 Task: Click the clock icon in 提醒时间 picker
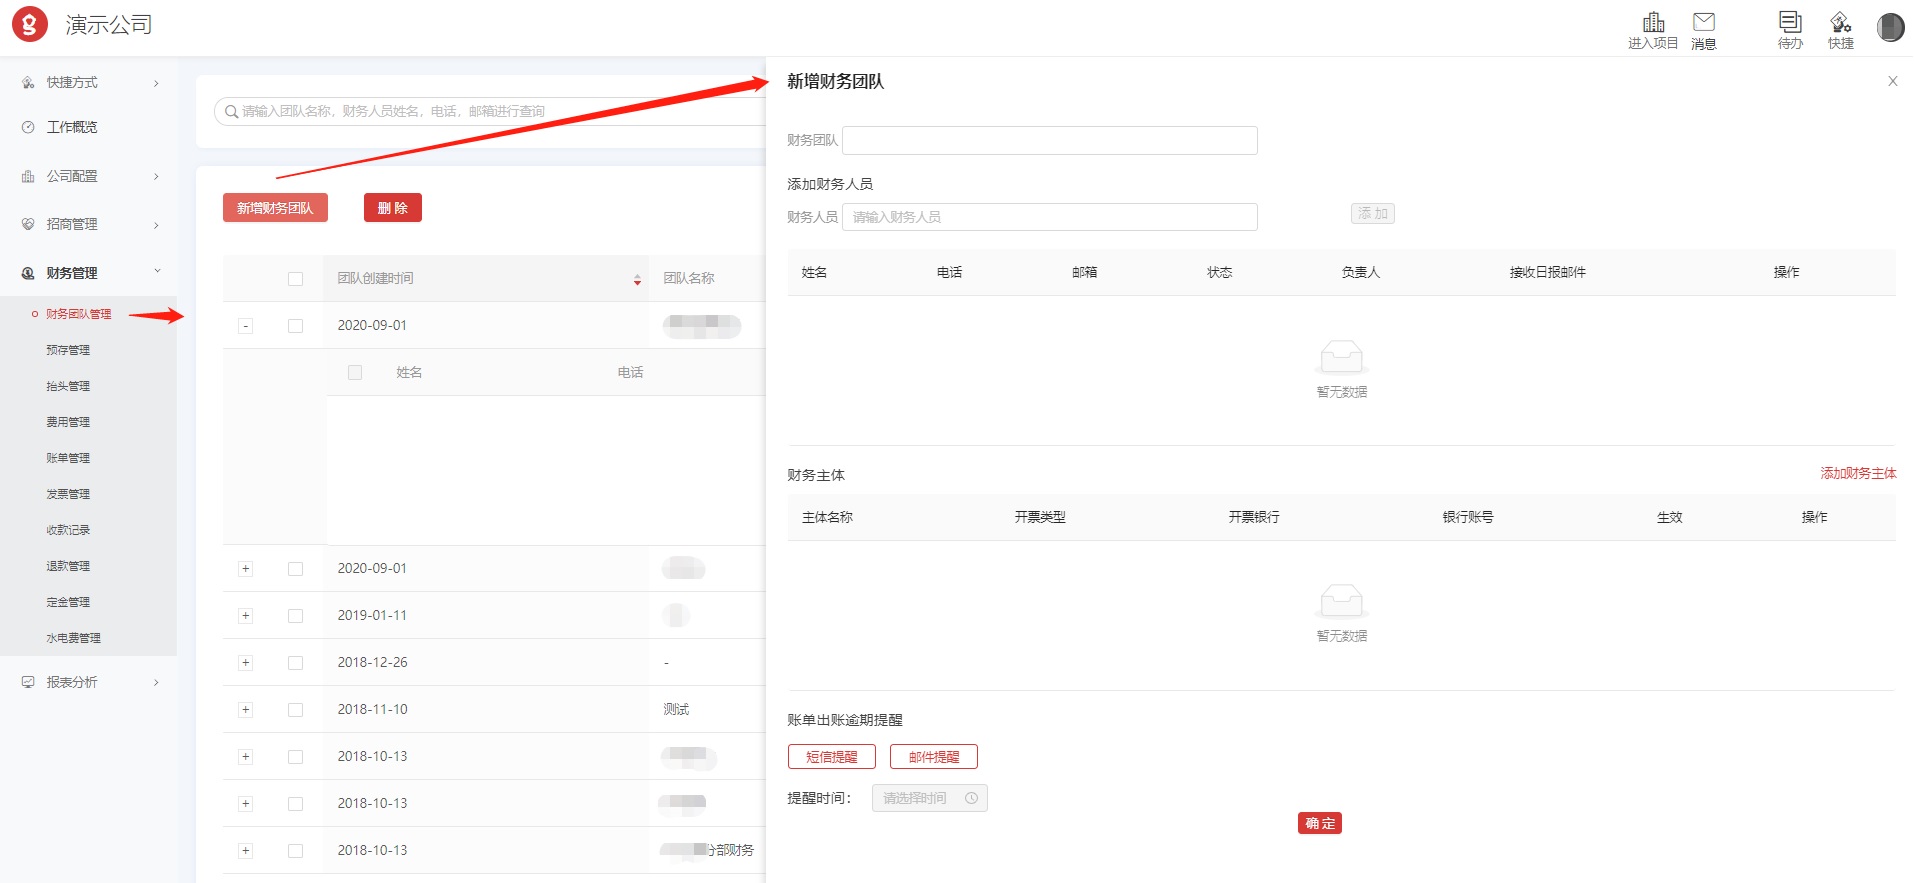[x=971, y=798]
